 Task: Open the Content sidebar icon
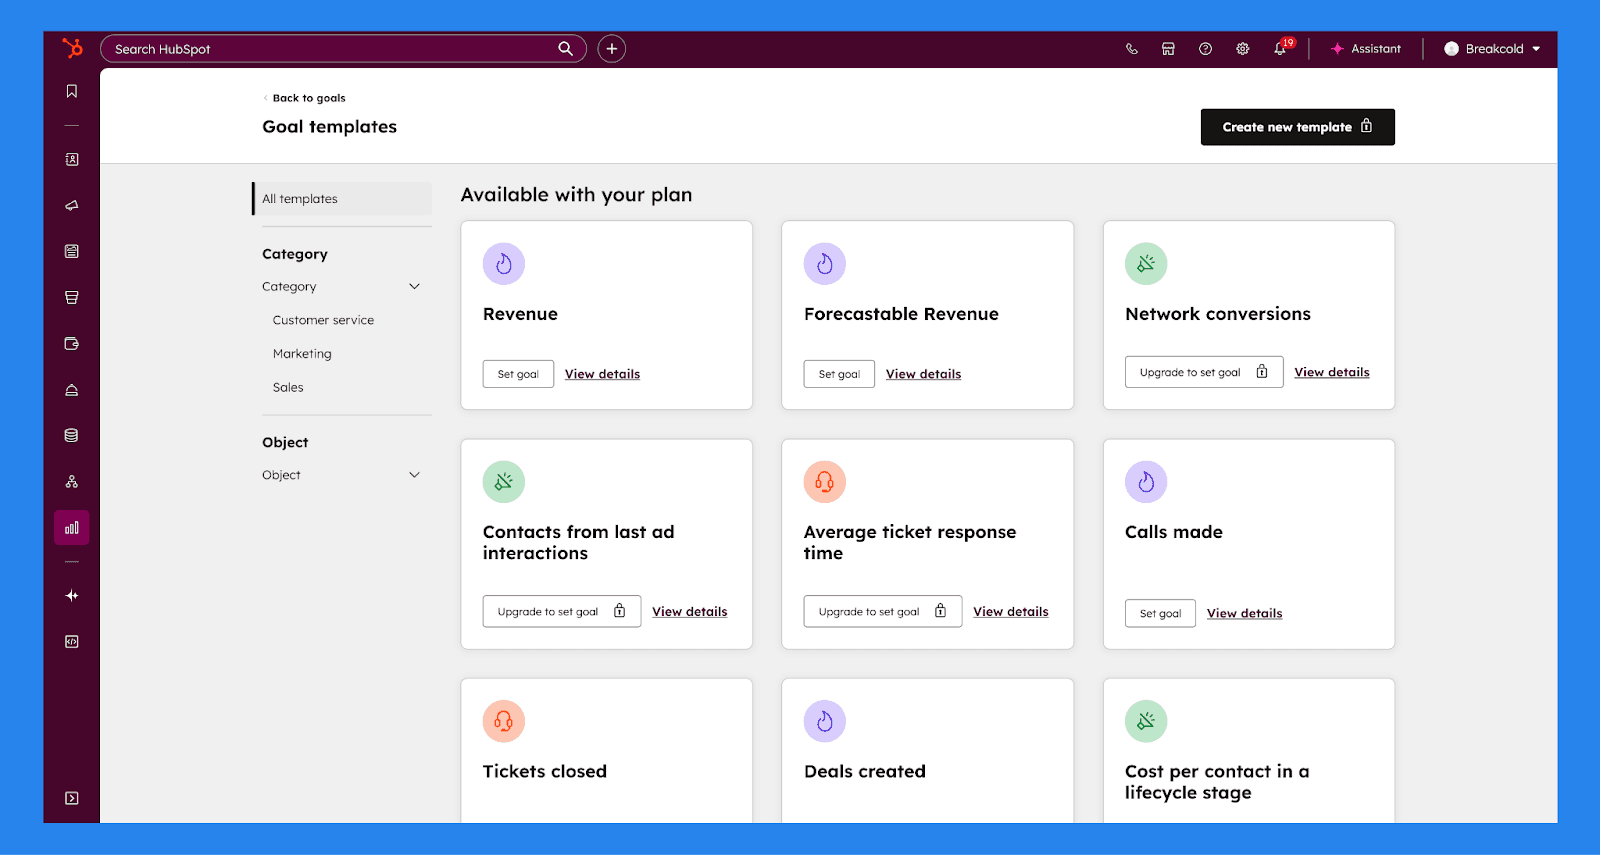[72, 251]
